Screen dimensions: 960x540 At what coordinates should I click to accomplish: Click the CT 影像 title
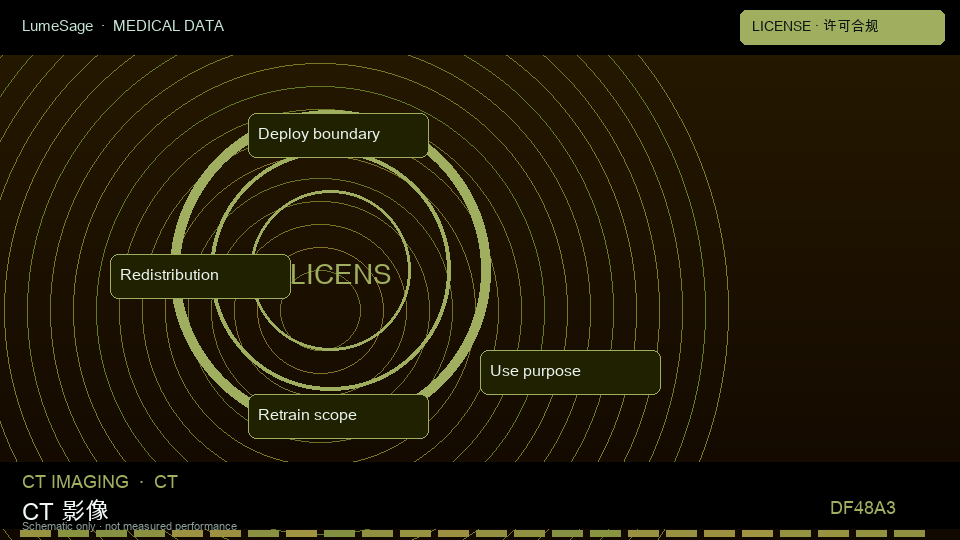click(66, 510)
